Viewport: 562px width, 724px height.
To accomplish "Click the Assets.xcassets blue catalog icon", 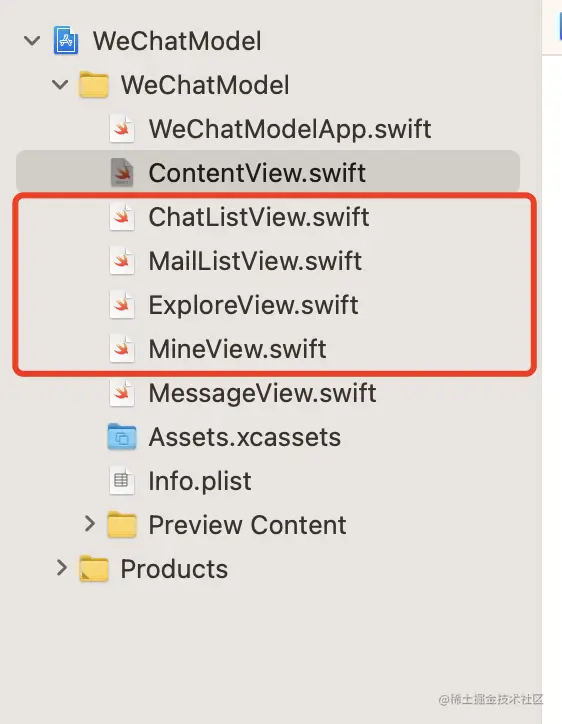I will coord(122,437).
